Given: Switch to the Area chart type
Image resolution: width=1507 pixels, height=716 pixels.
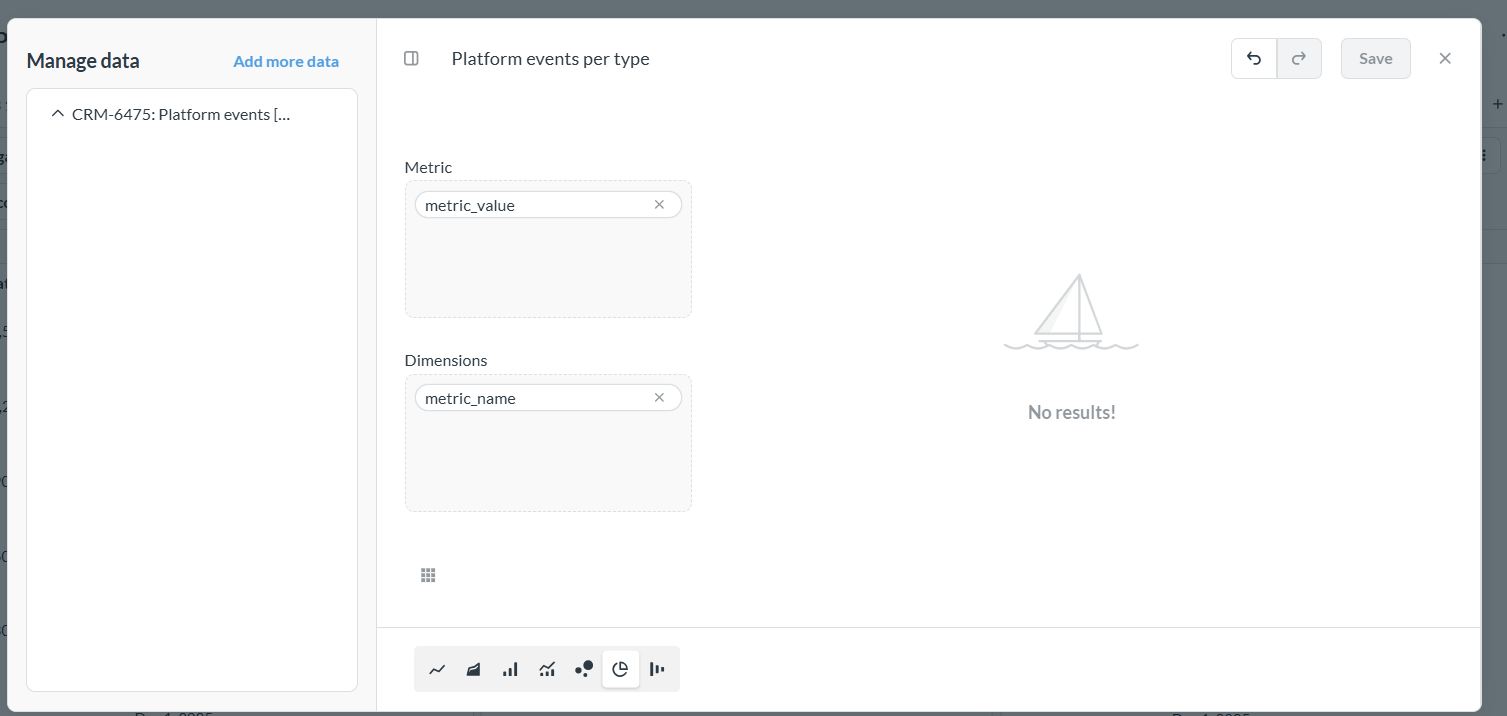Looking at the screenshot, I should (x=474, y=669).
